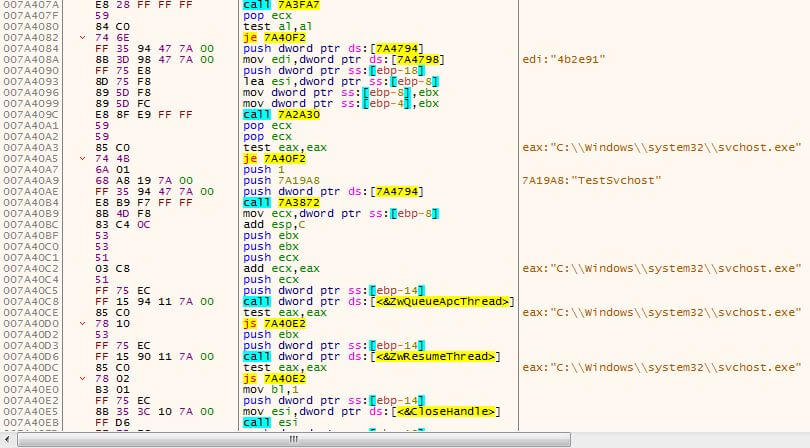Viewport: 810px width, 448px height.
Task: Click bytes 'E8 8F E9 FF FF'
Action: [x=144, y=115]
